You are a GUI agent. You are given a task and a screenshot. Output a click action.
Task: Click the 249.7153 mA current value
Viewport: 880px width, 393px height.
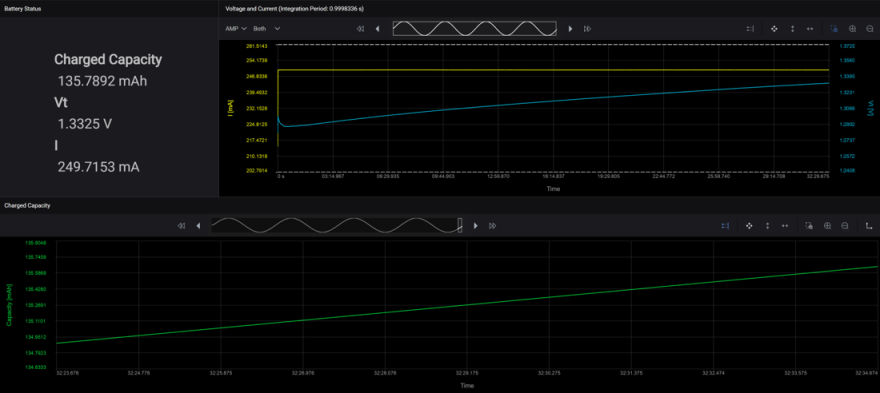[x=98, y=167]
